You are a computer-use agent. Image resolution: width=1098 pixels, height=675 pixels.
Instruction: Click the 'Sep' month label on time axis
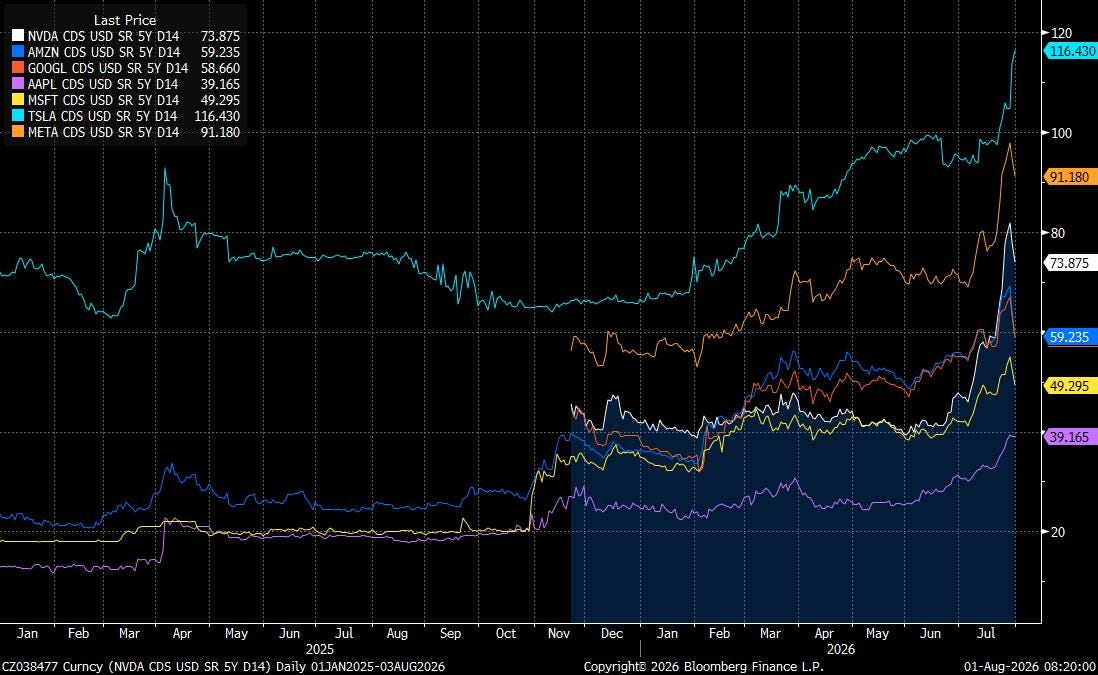tap(450, 634)
